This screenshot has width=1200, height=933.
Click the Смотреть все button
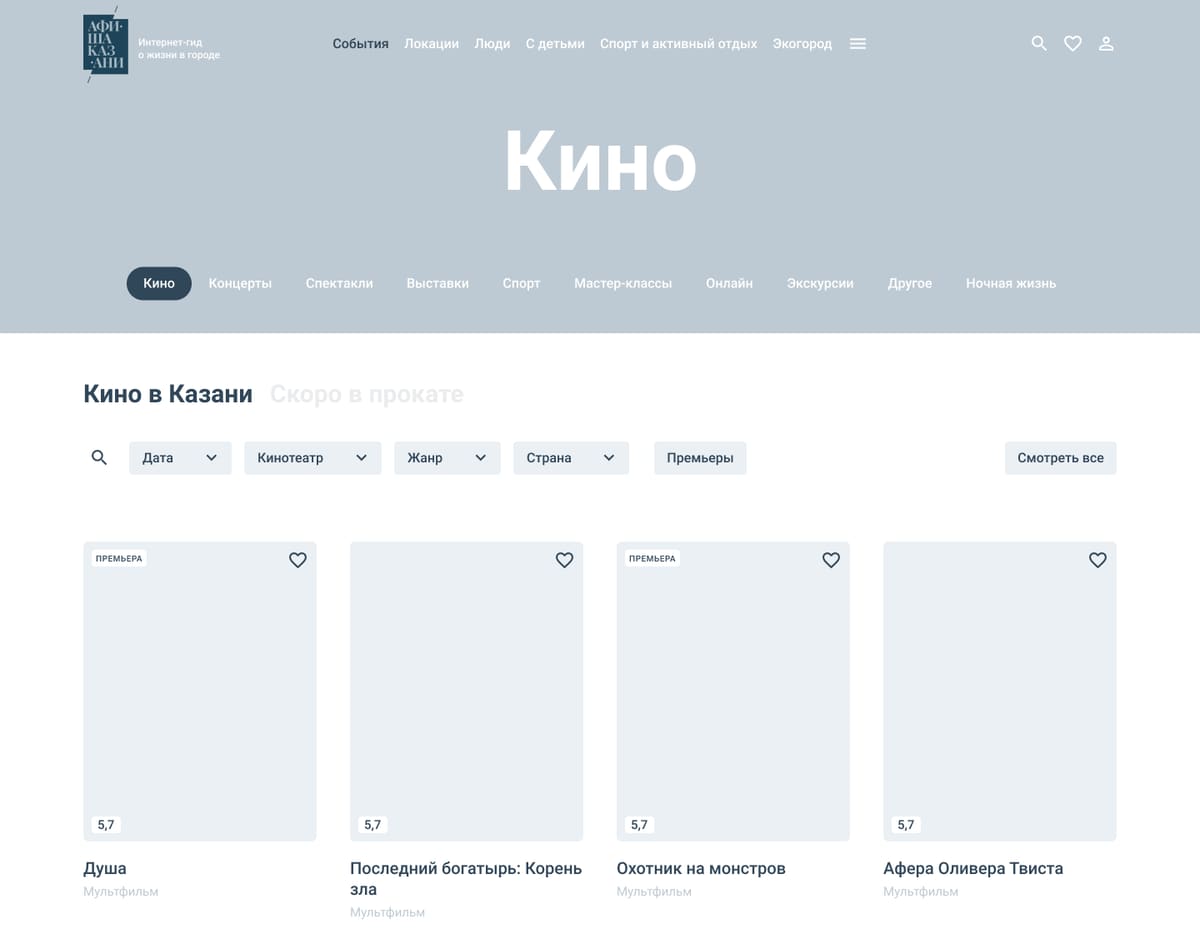tap(1061, 458)
